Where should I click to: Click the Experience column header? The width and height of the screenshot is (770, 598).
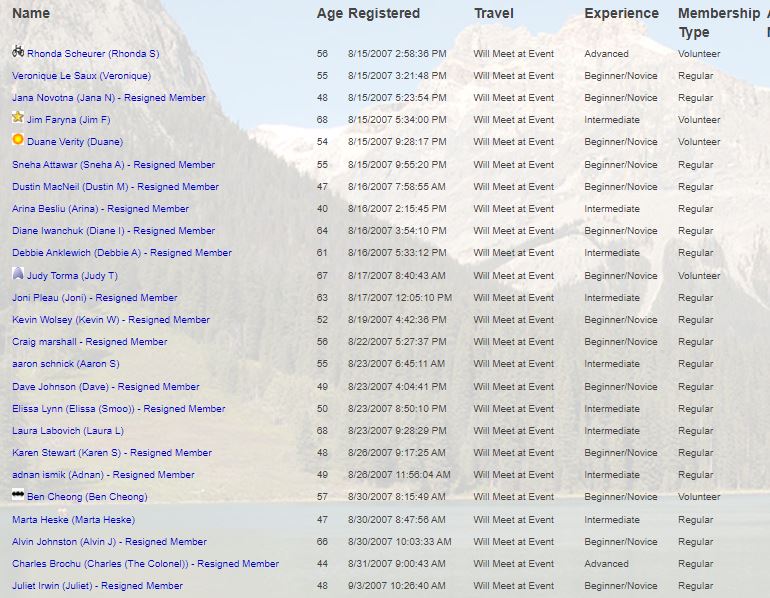(621, 14)
